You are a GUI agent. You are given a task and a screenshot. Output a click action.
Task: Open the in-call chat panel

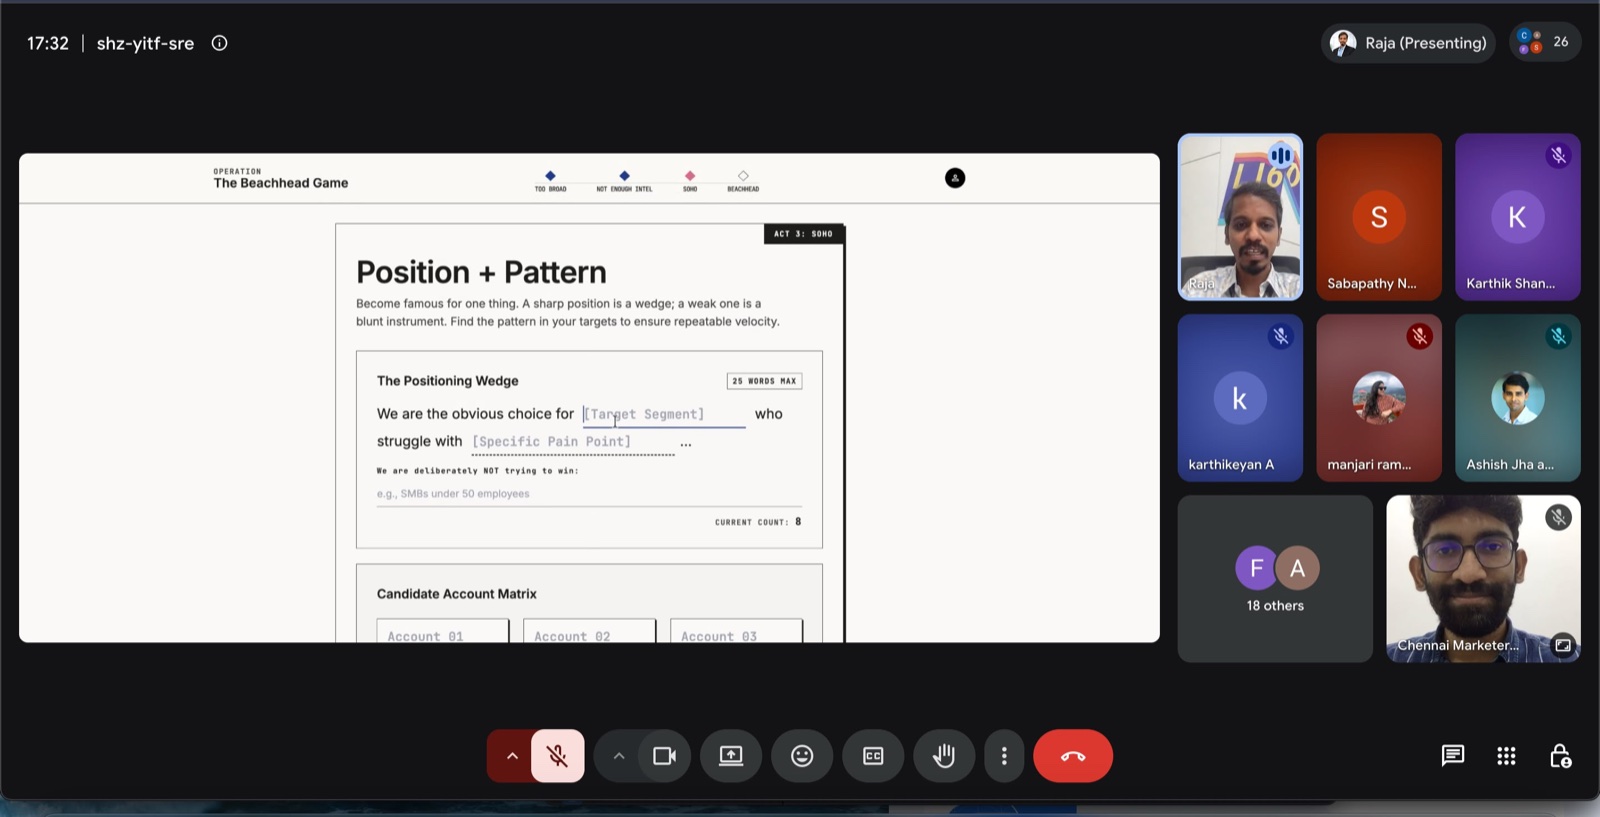(1453, 756)
